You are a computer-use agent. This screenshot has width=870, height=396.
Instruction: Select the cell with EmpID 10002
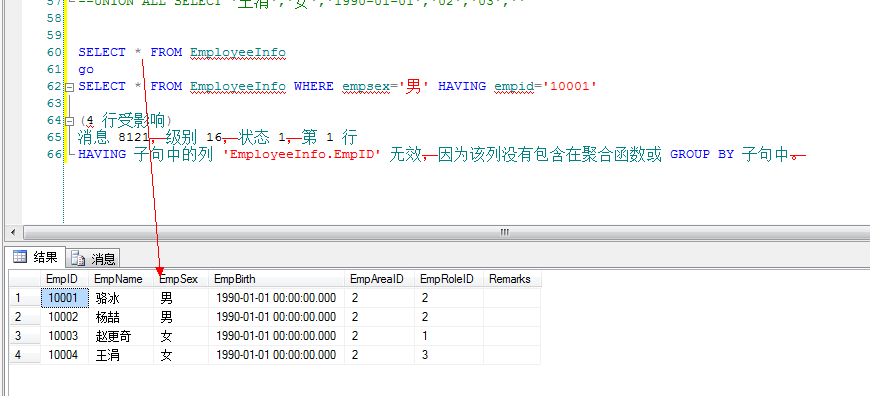(x=65, y=317)
